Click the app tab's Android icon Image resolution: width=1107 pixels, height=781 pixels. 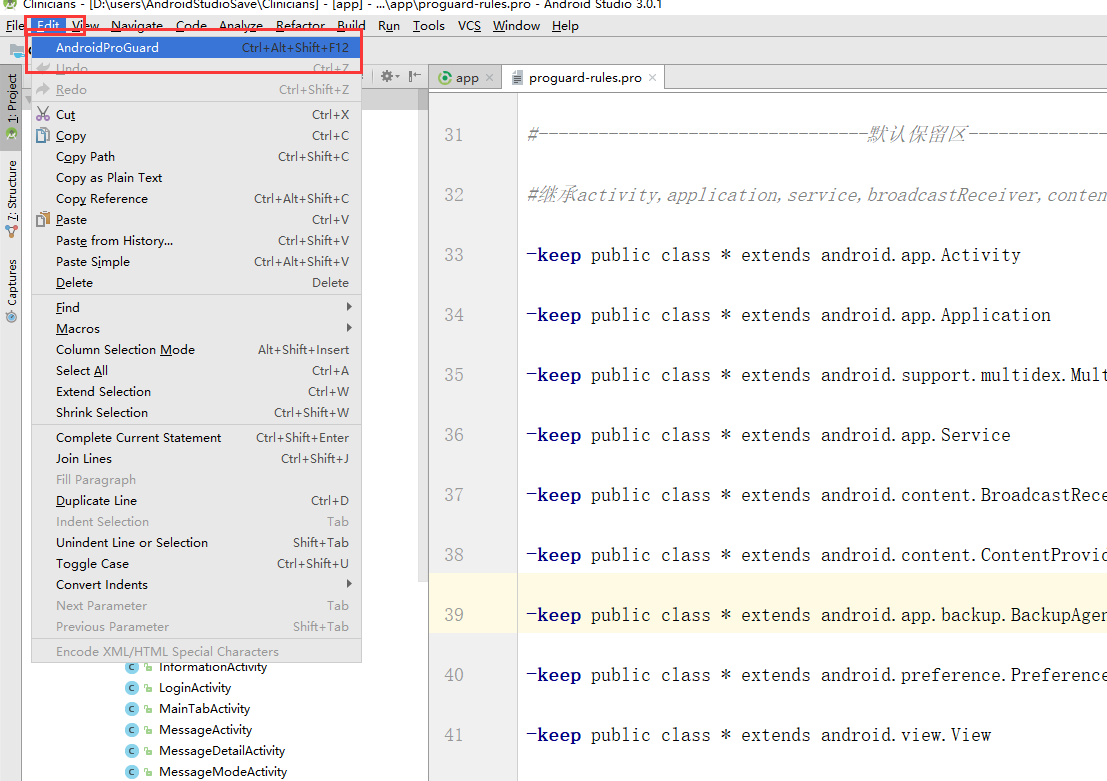tap(445, 78)
